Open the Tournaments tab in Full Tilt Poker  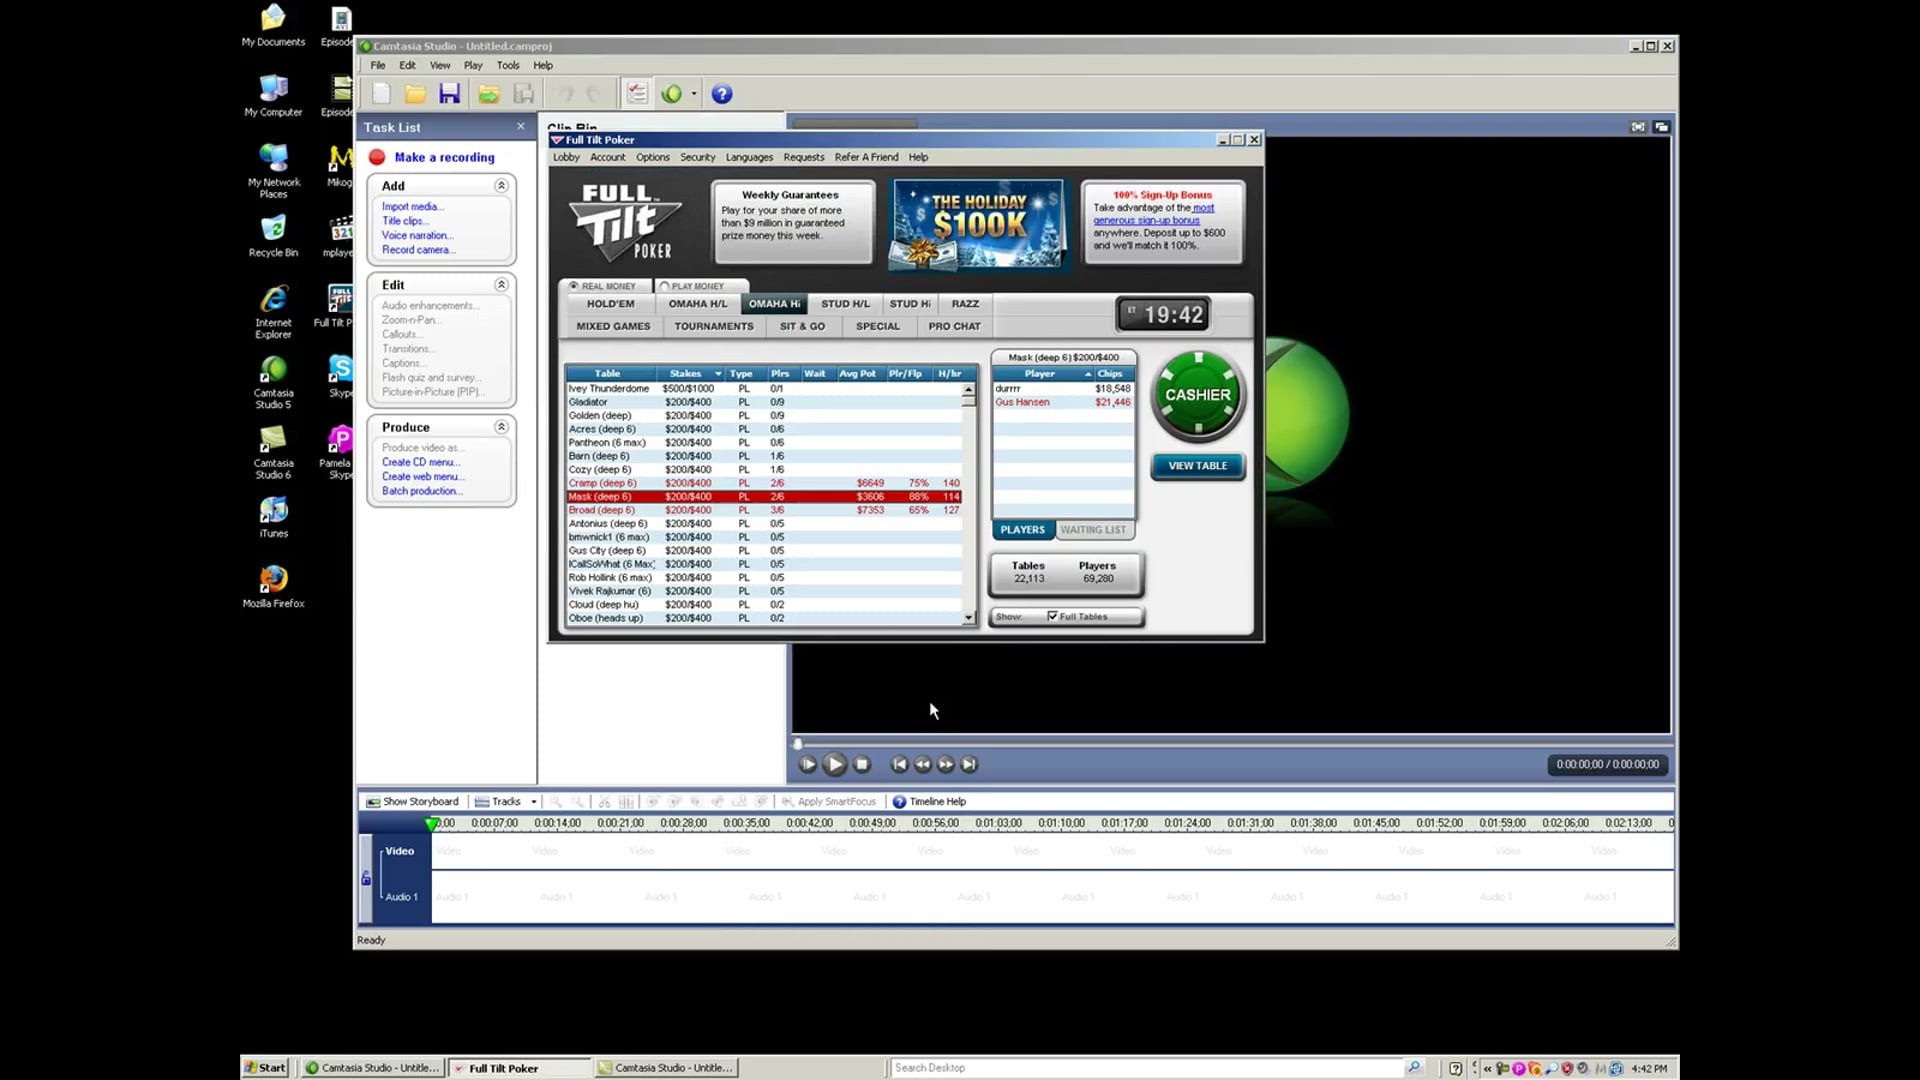pyautogui.click(x=713, y=326)
